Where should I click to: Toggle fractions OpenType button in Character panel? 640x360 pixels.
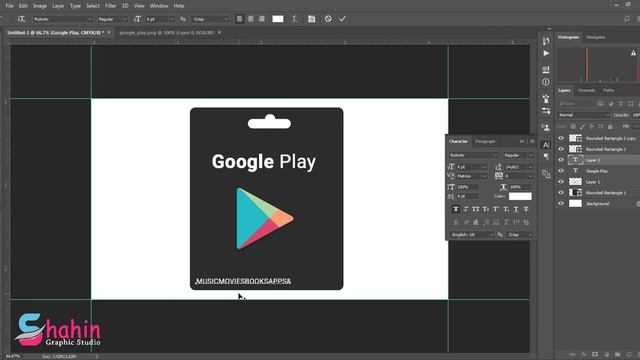pyautogui.click(x=526, y=222)
